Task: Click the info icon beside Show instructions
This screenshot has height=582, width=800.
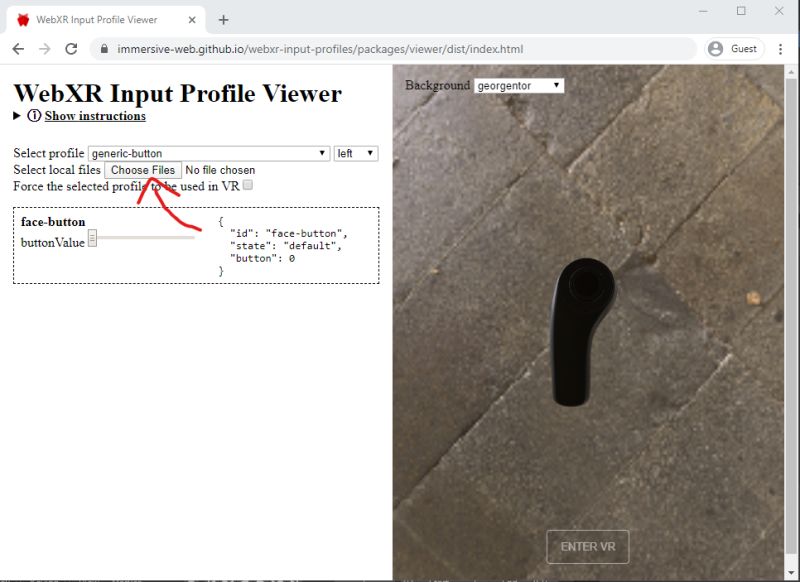Action: (35, 116)
